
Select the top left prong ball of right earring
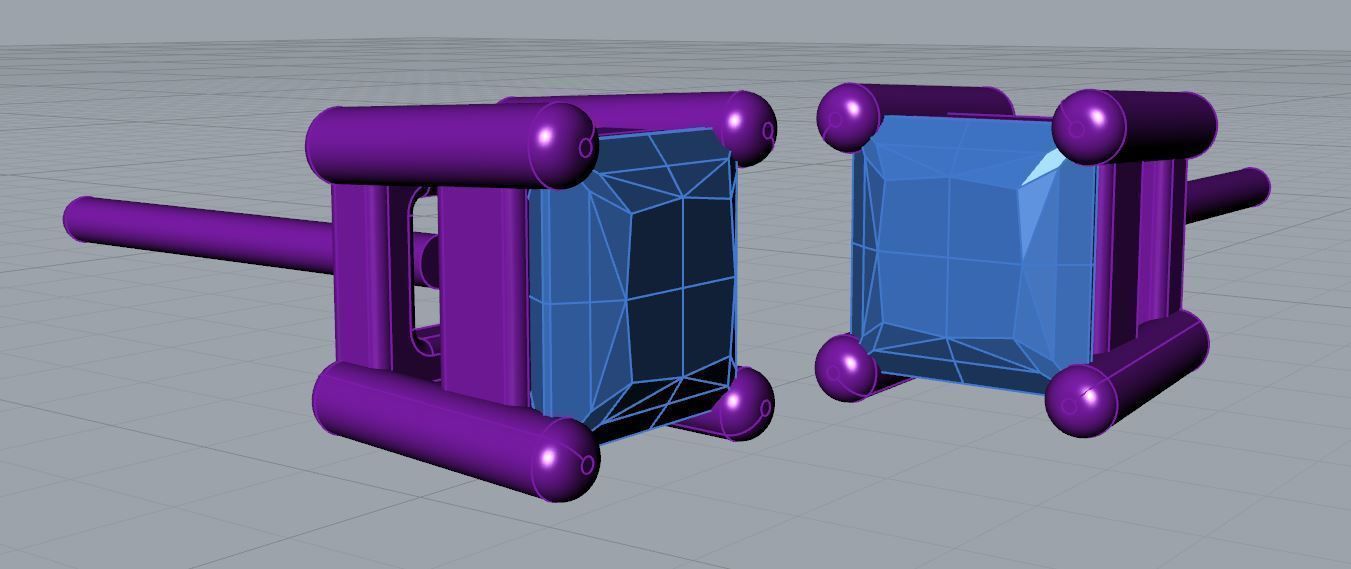(848, 116)
